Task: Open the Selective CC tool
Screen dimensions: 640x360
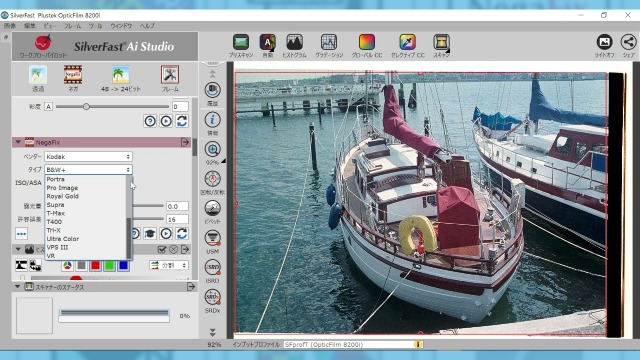Action: (407, 42)
